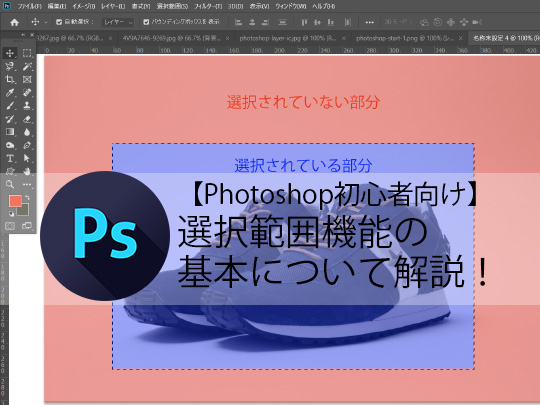Close the 4V9A7646-9269.jpg tab
The height and width of the screenshot is (405, 540).
click(x=227, y=39)
